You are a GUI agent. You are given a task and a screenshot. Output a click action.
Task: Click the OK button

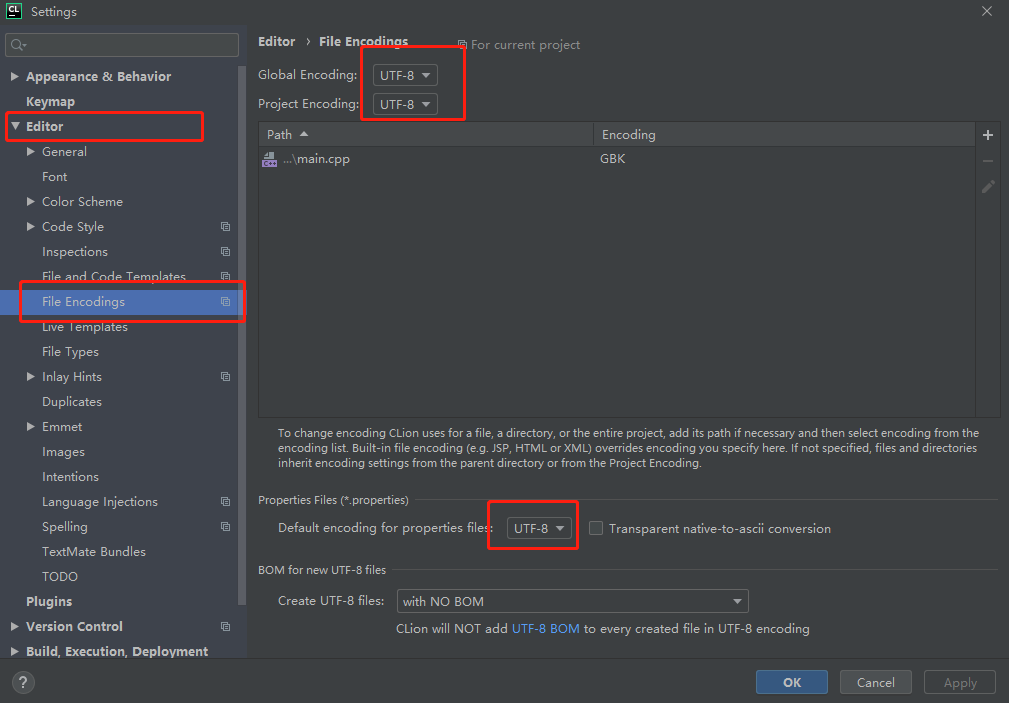point(791,682)
